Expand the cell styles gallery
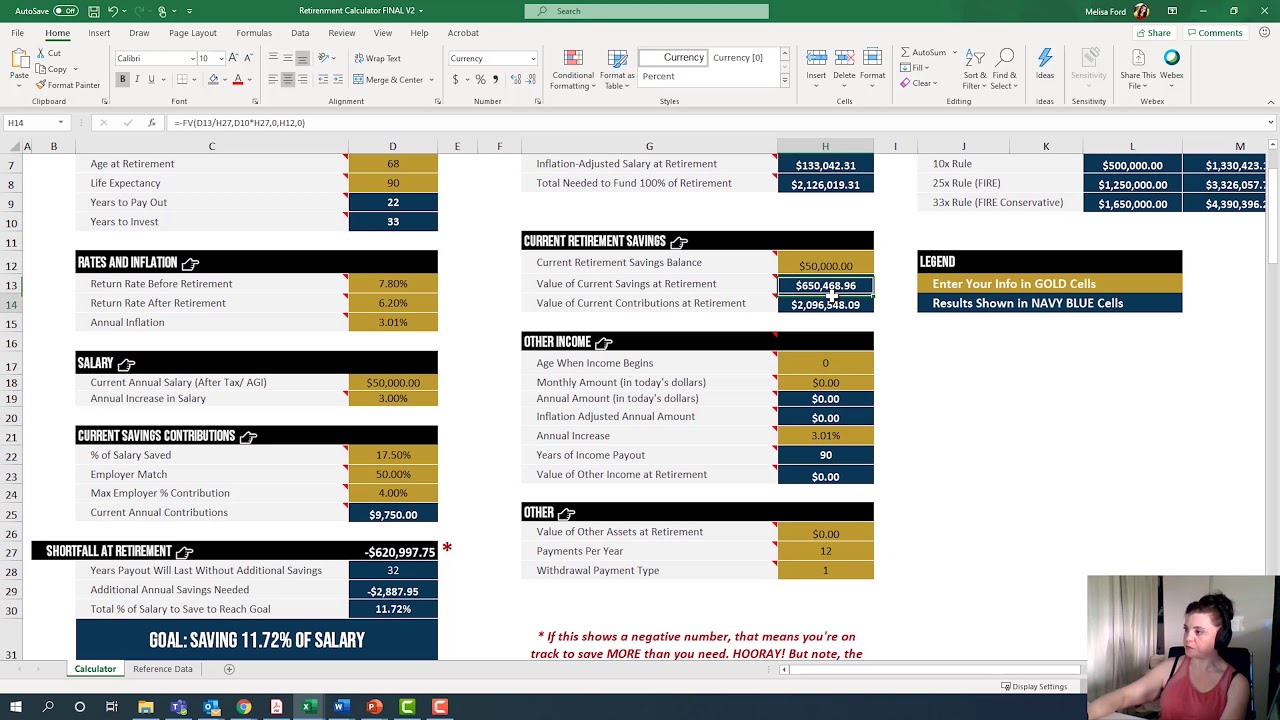The height and width of the screenshot is (720, 1280). [785, 81]
